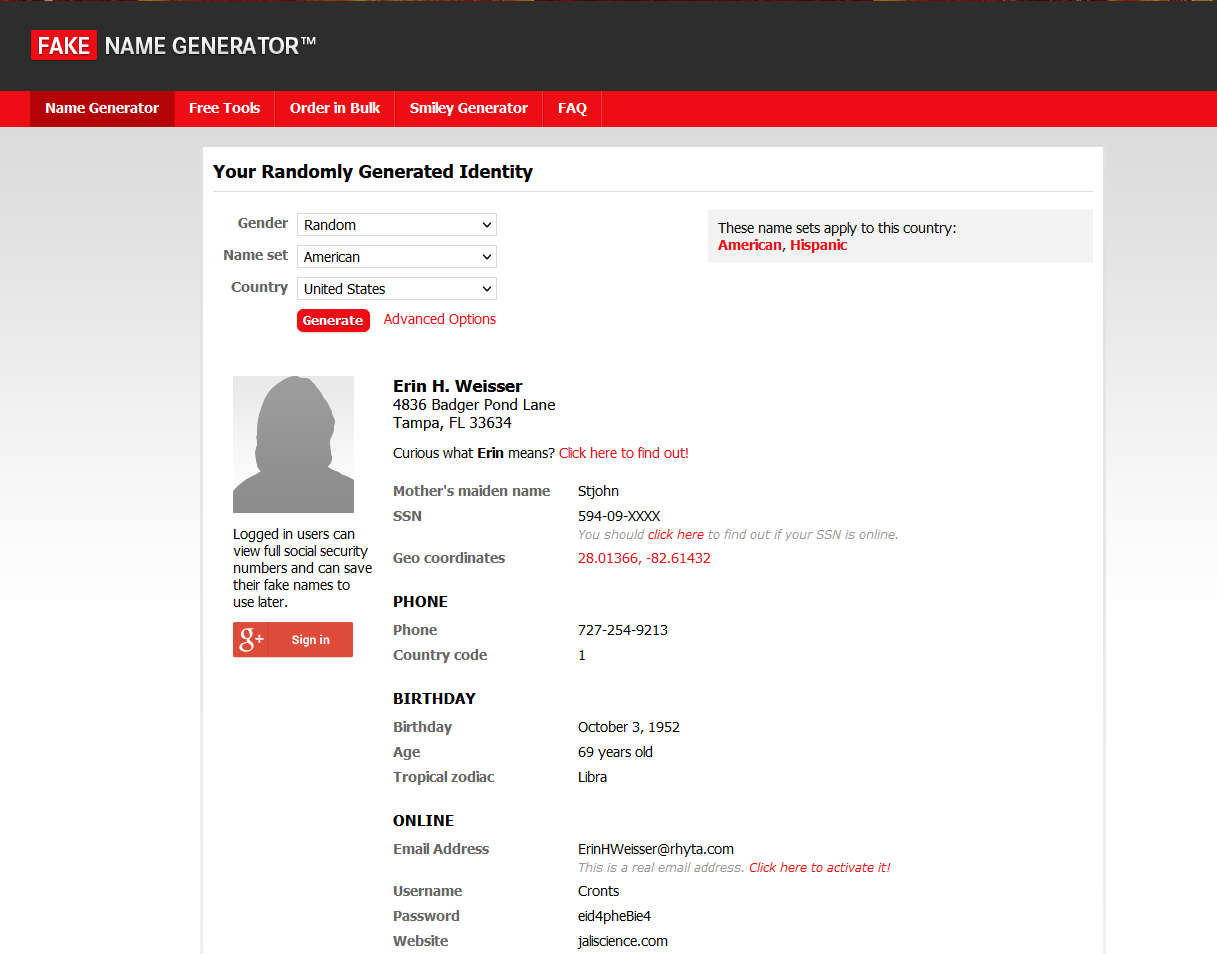This screenshot has height=954, width=1217.
Task: Click the password value eid4pheBie4
Action: 614,916
